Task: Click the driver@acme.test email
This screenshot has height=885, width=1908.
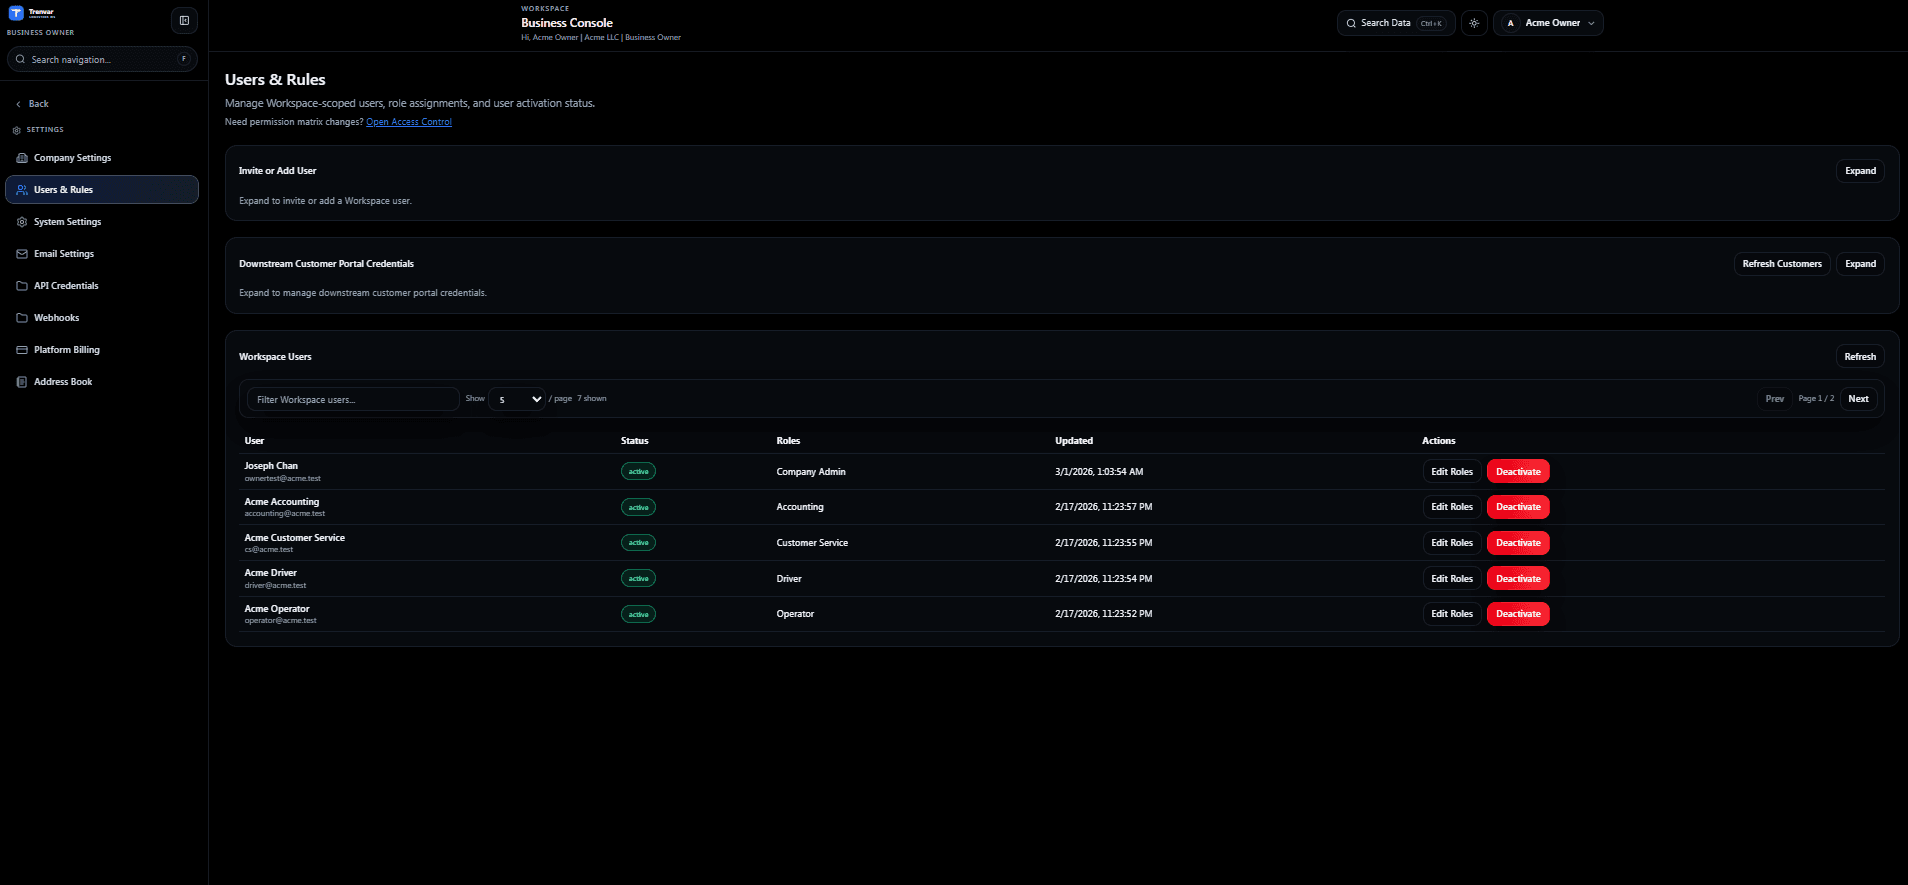Action: (x=275, y=586)
